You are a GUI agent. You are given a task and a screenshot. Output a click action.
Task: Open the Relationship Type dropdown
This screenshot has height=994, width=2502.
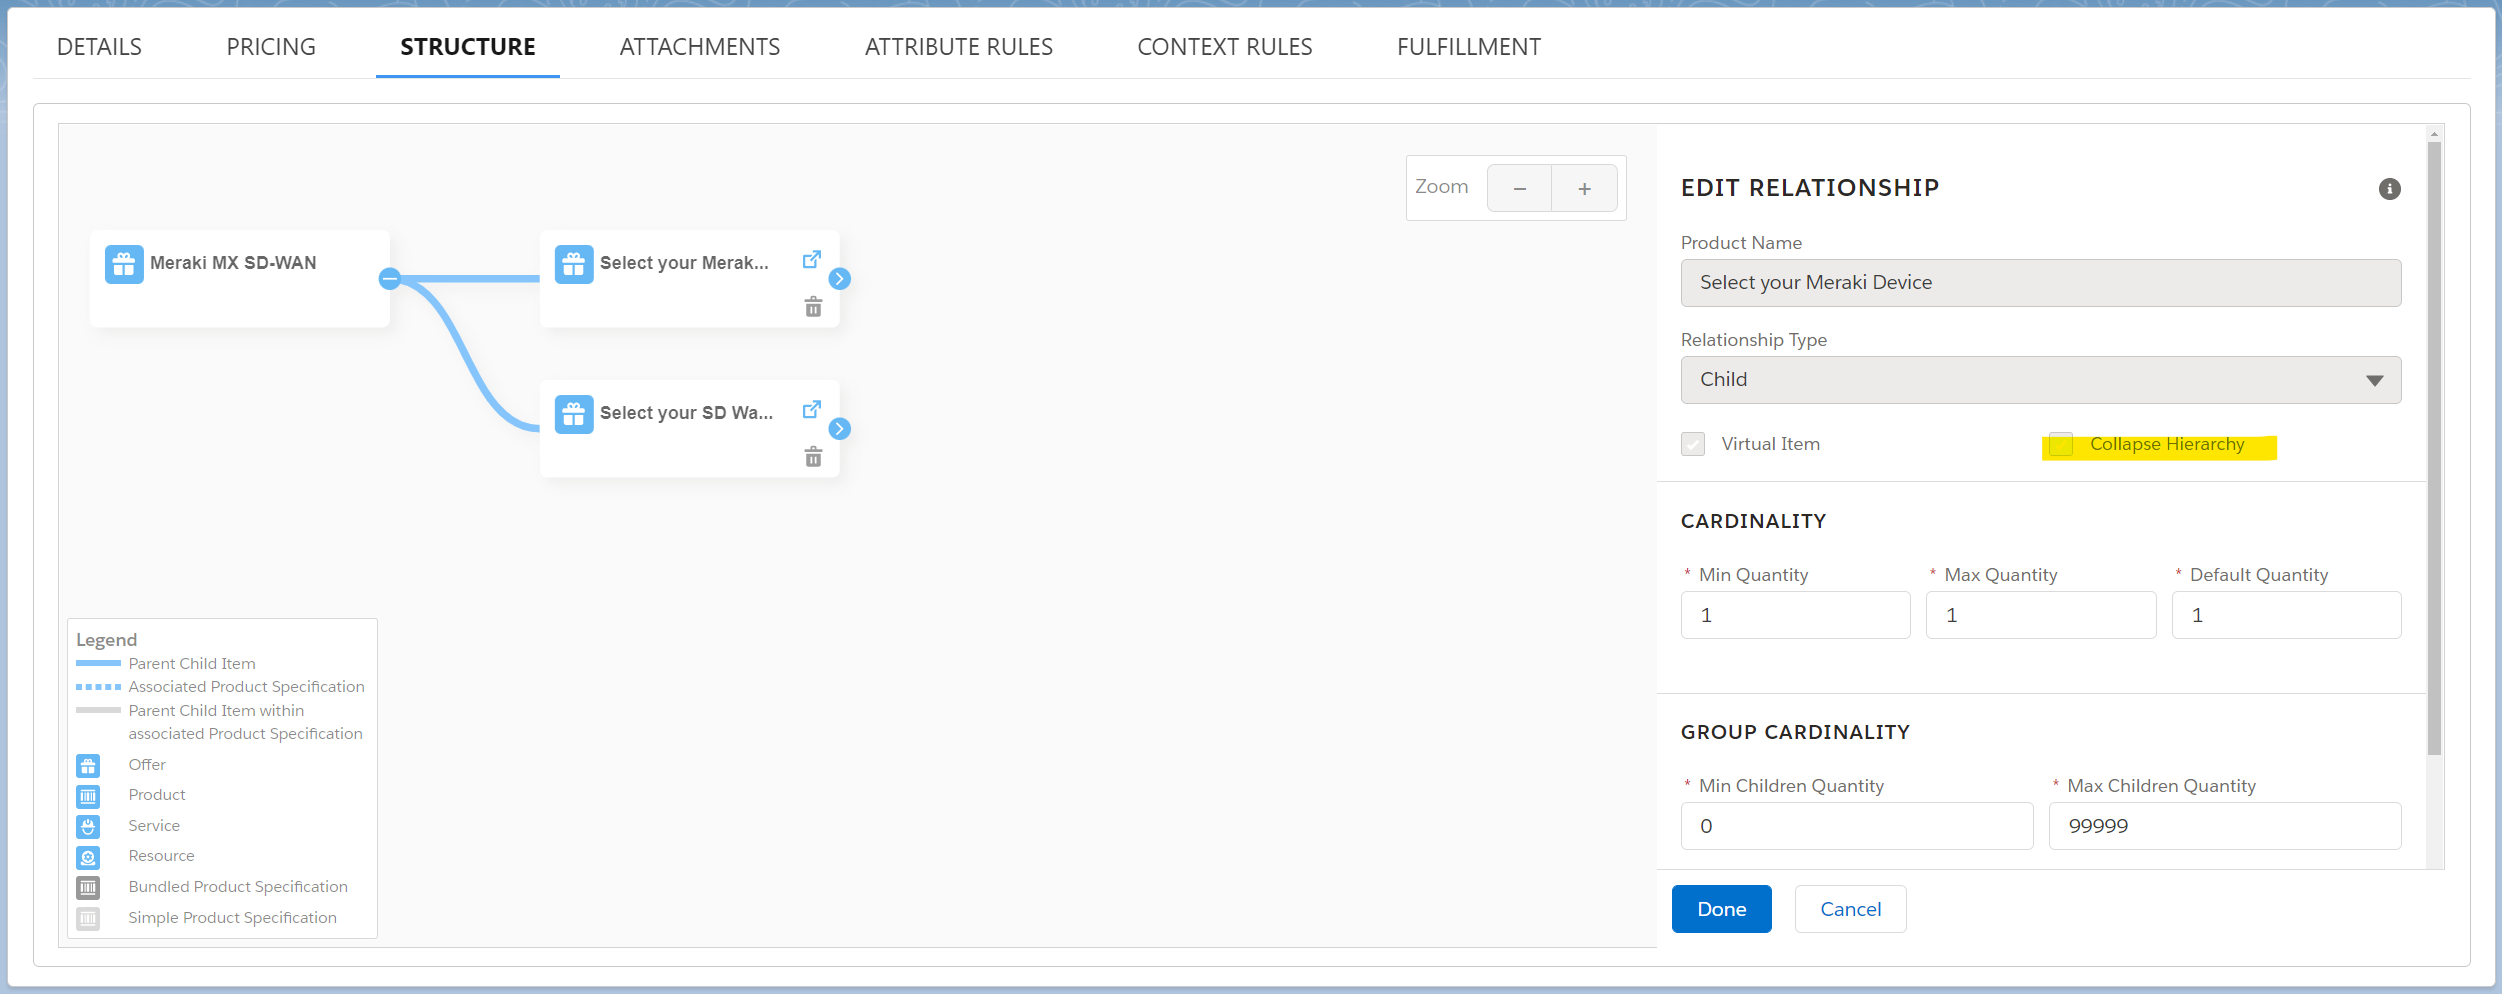point(2040,380)
